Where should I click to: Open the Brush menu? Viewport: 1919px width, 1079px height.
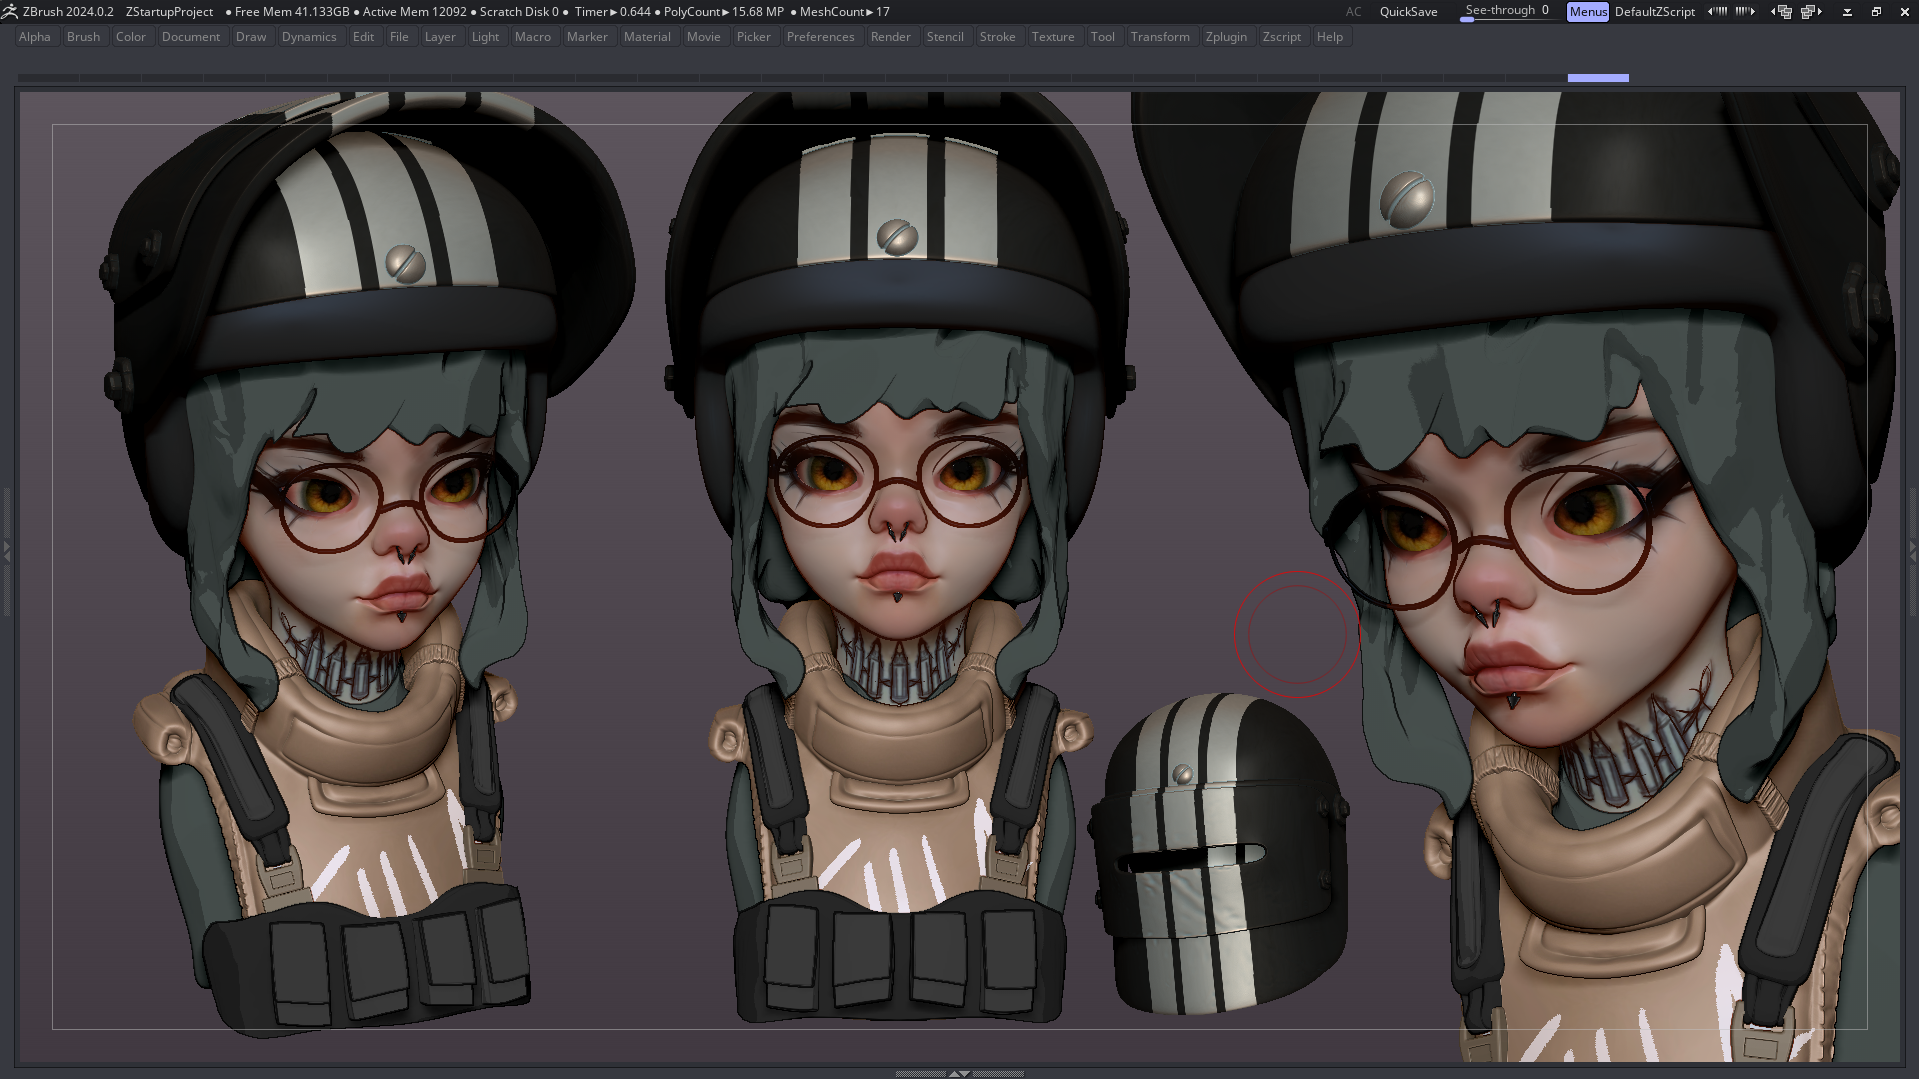83,37
